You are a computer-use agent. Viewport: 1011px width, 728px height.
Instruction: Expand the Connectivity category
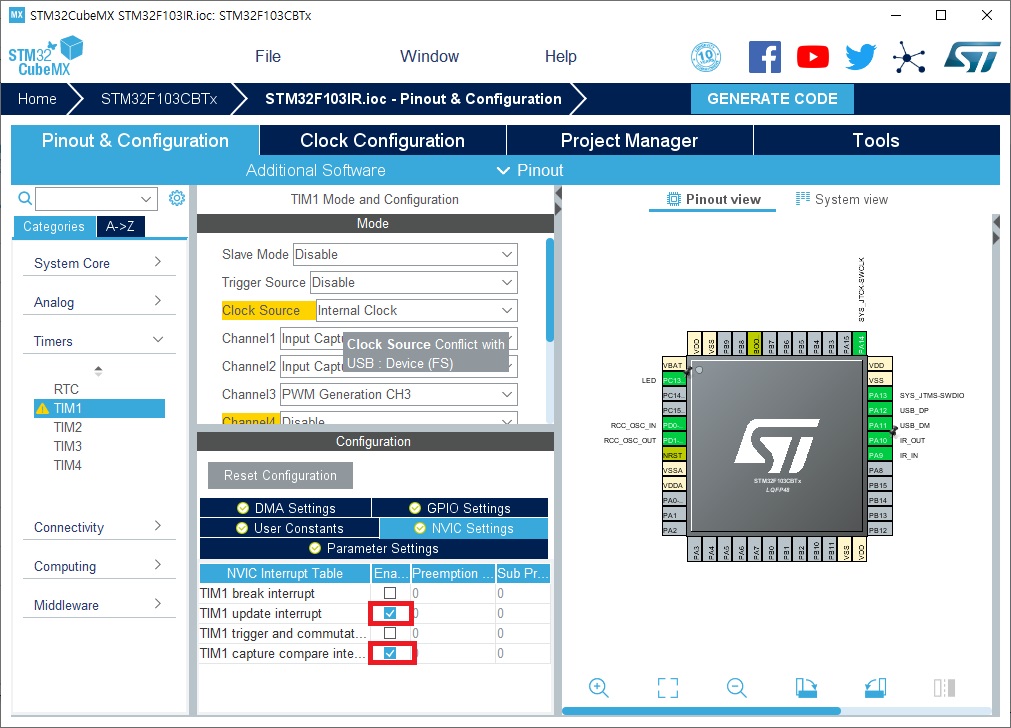[x=99, y=527]
